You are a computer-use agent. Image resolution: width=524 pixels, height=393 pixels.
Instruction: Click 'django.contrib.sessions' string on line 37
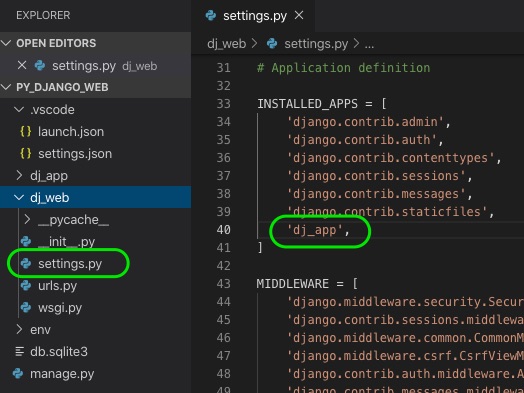click(x=376, y=176)
